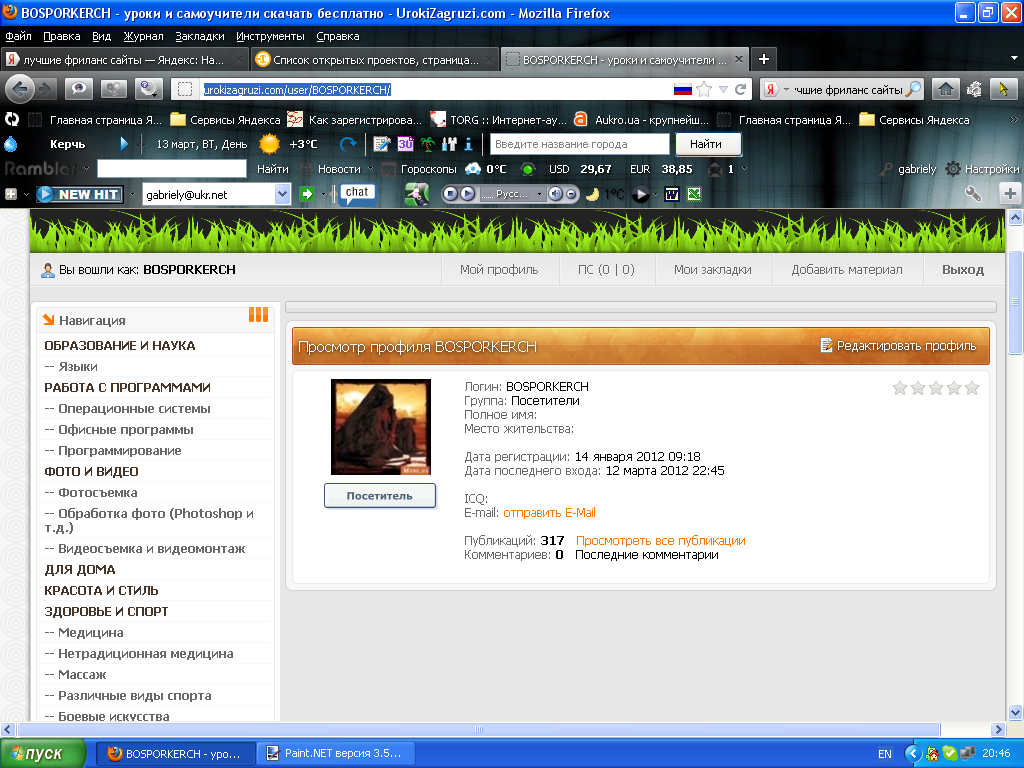The image size is (1024, 768).
Task: Click Выход to log out
Action: (x=963, y=270)
